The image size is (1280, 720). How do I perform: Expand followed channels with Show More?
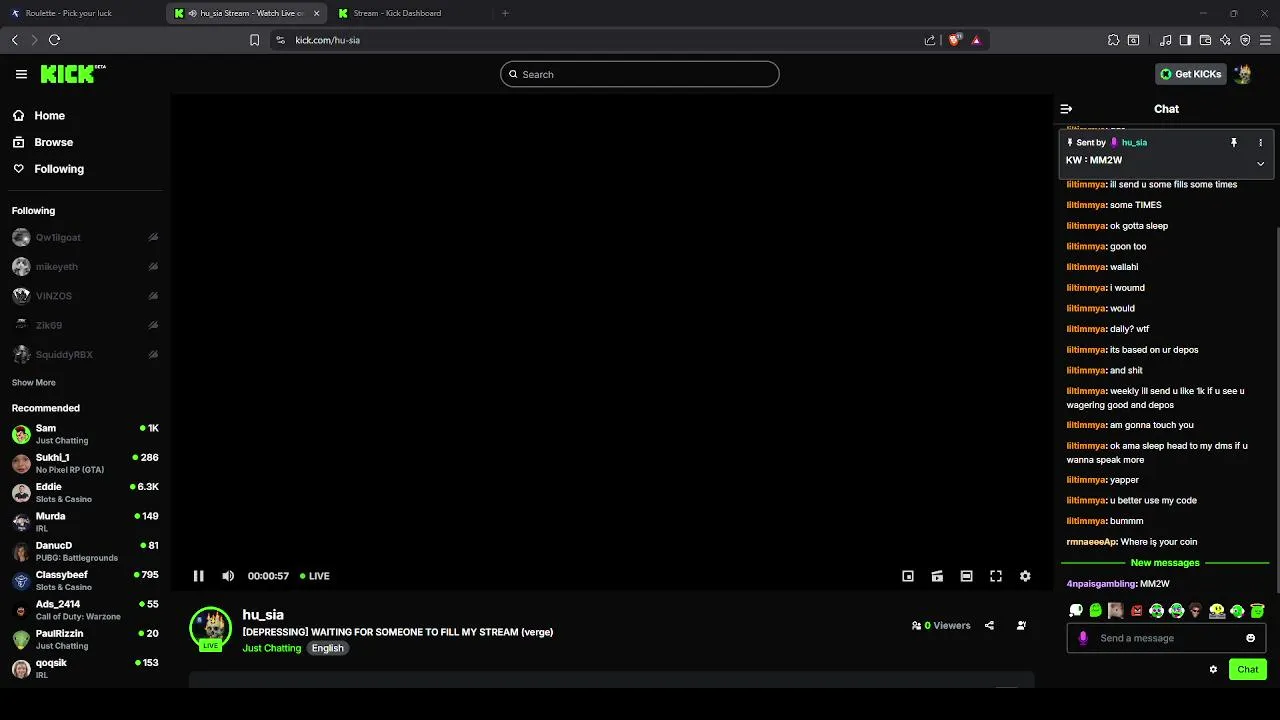(34, 383)
